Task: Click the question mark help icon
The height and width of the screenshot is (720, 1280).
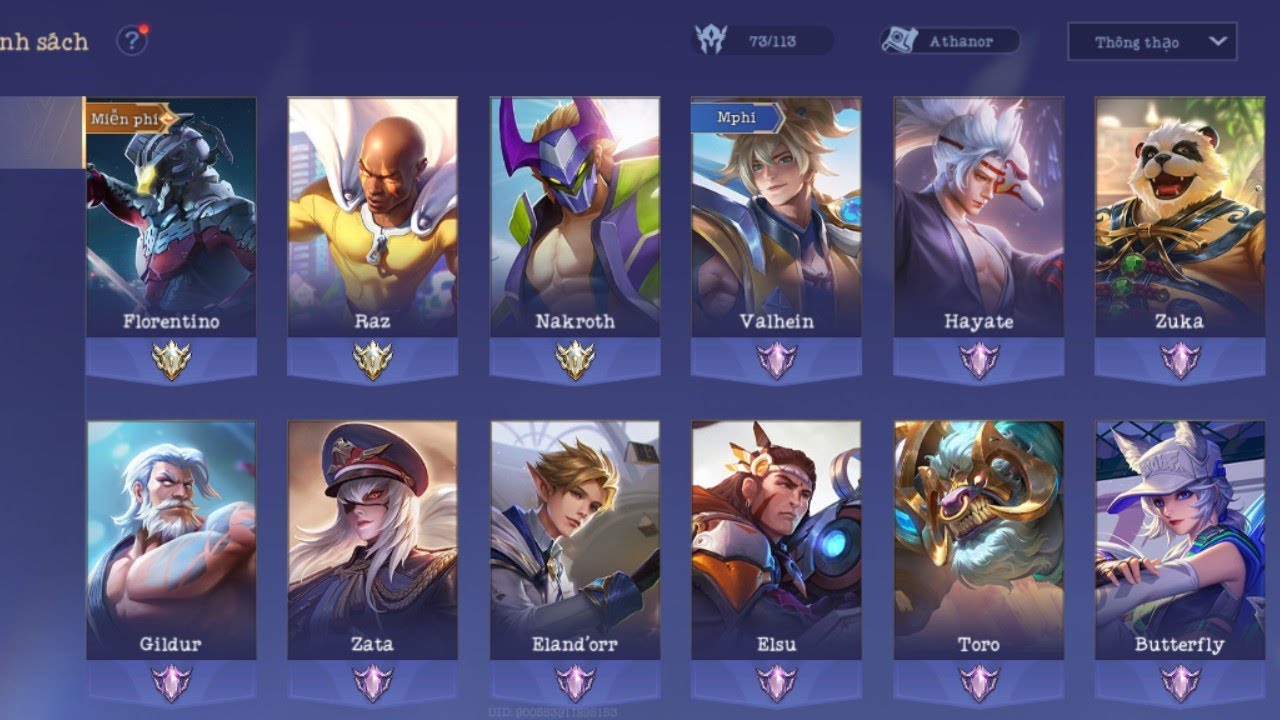Action: pyautogui.click(x=132, y=41)
